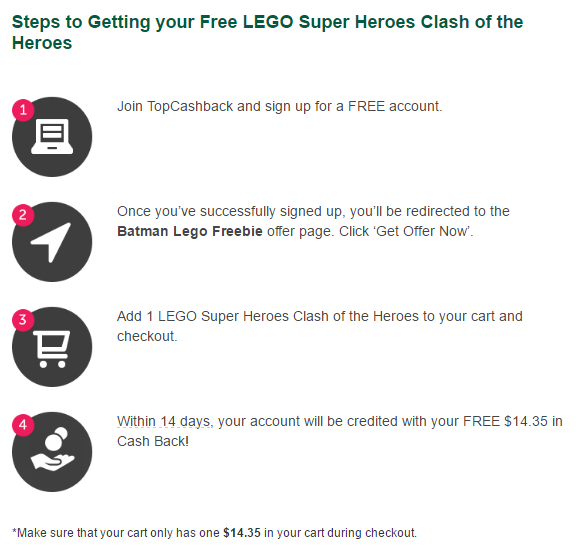Select the shopping cart icon
Image resolution: width=580 pixels, height=548 pixels.
pos(52,347)
